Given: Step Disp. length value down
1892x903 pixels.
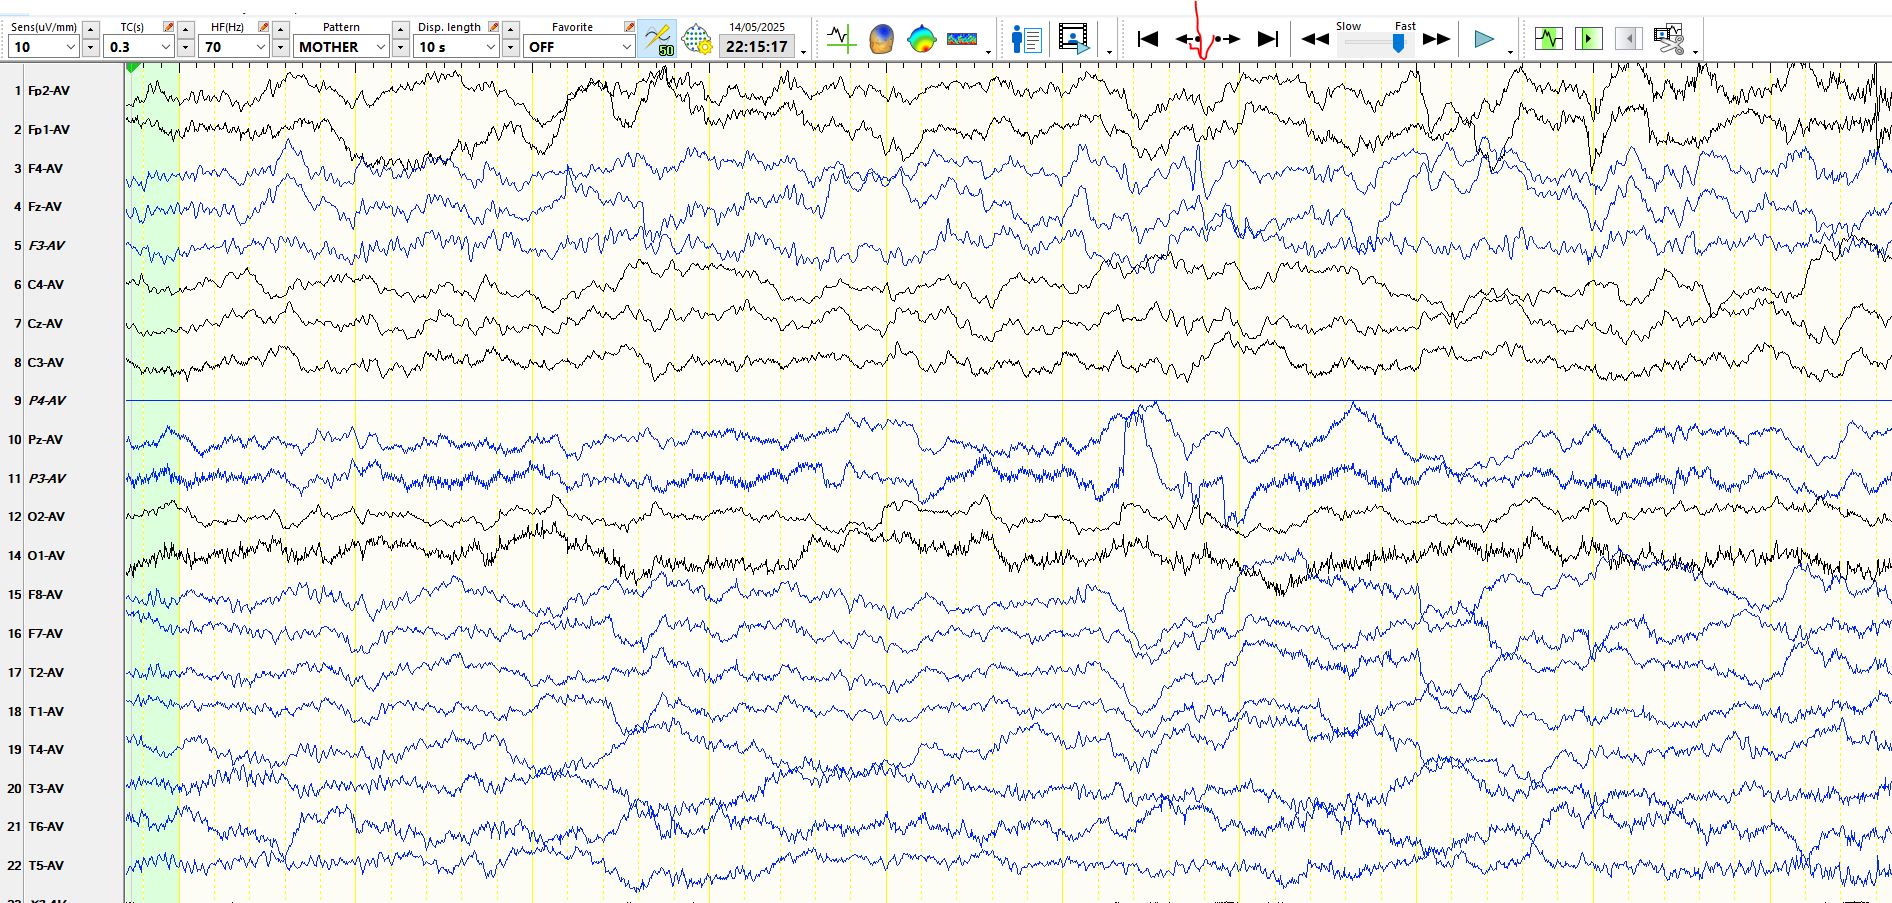Looking at the screenshot, I should point(510,47).
